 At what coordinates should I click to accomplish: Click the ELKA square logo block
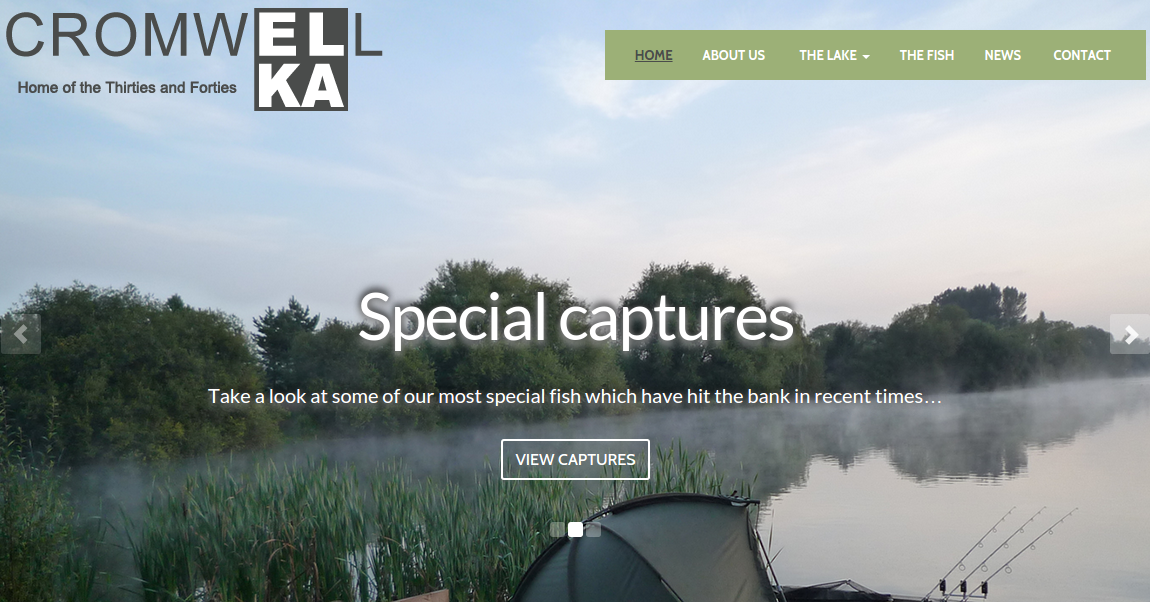[x=301, y=59]
